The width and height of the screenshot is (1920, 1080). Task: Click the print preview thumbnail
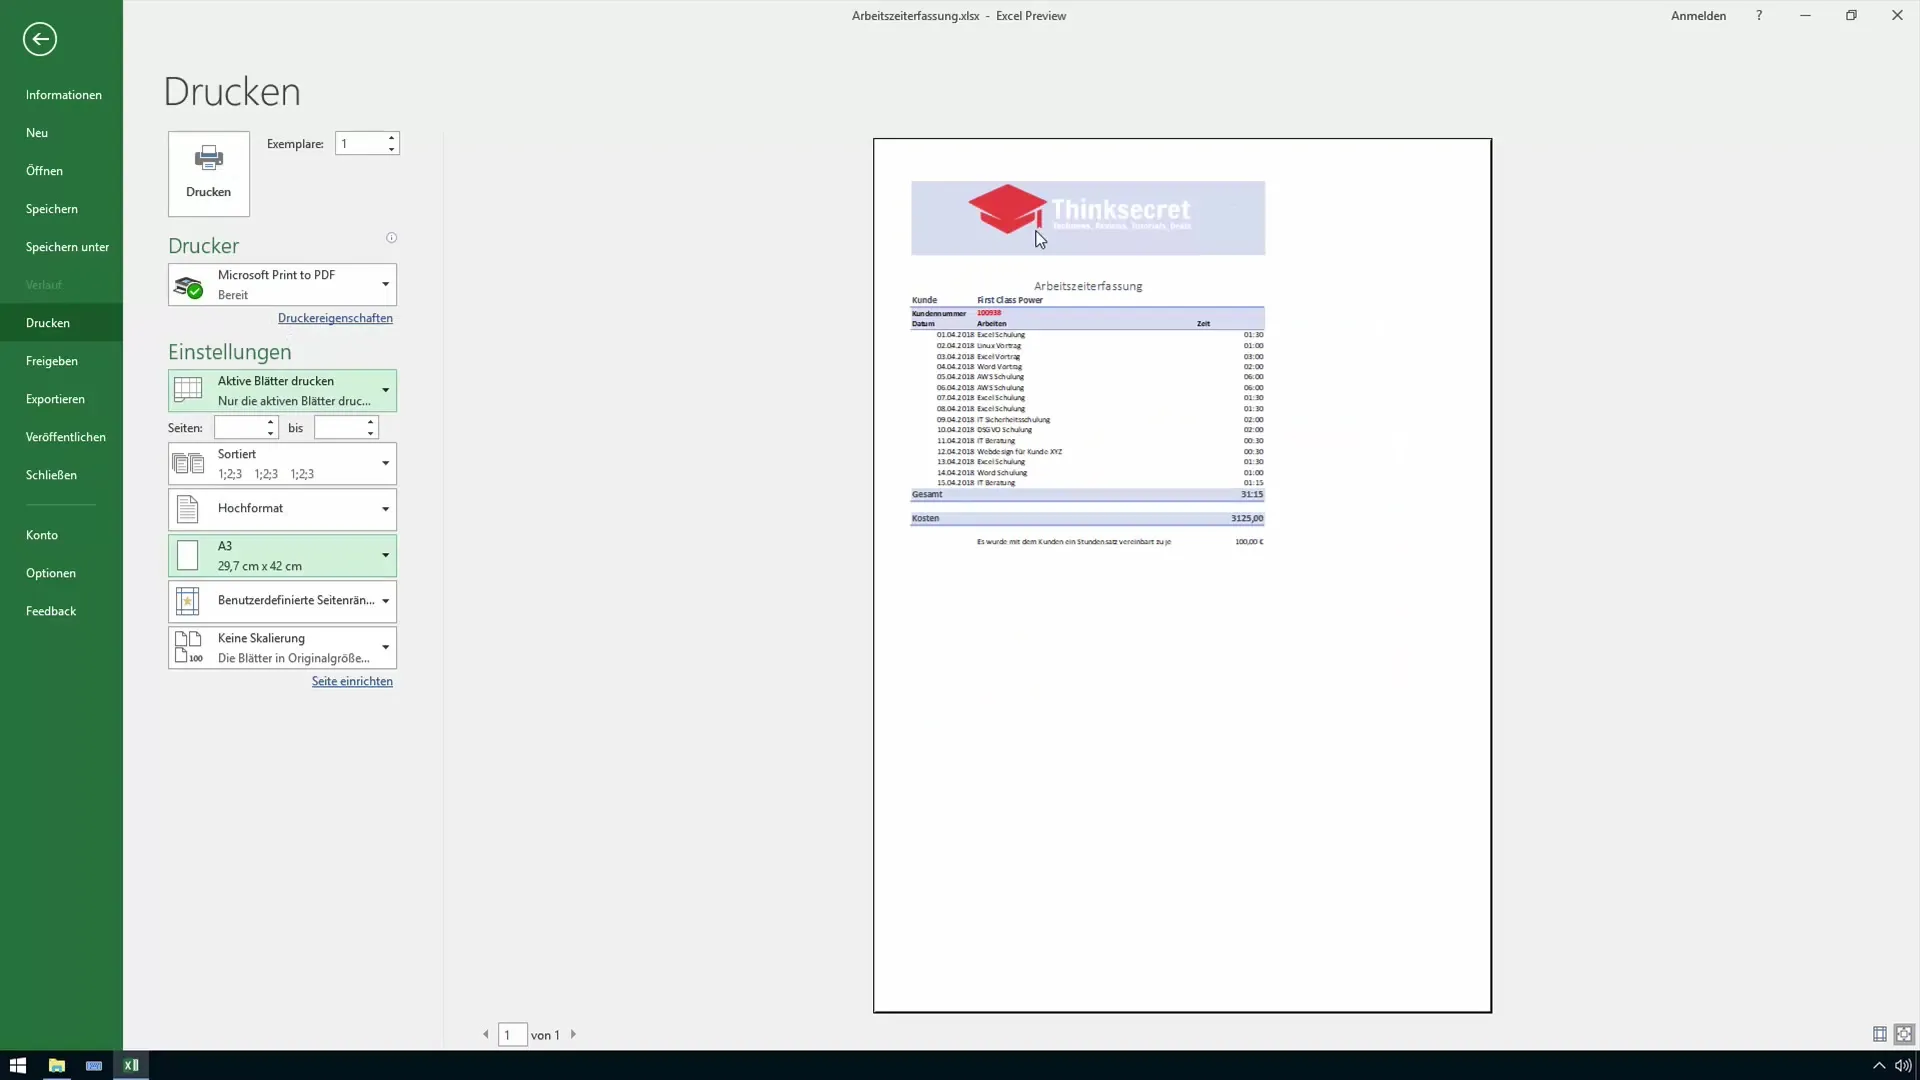(x=1182, y=575)
